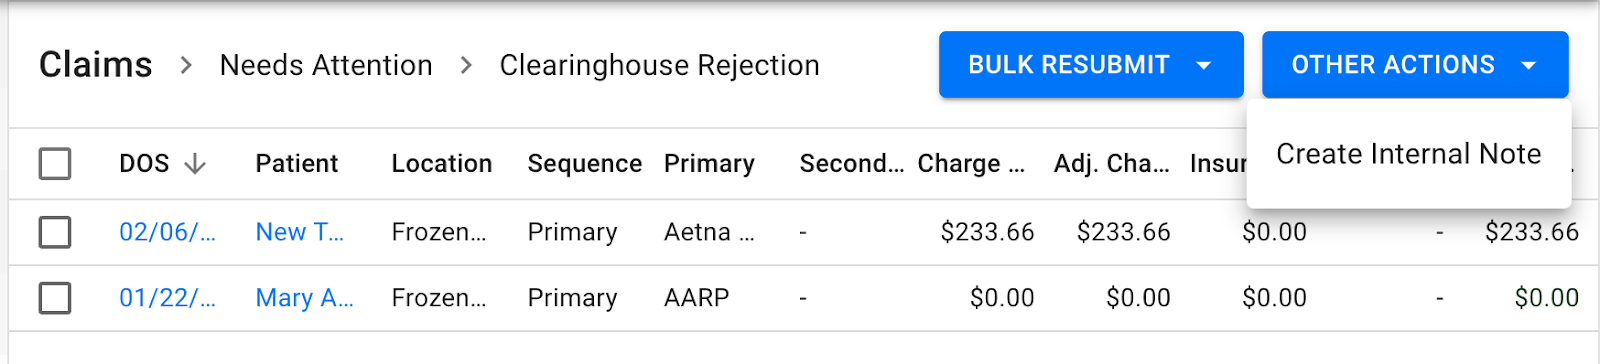Image resolution: width=1600 pixels, height=364 pixels.
Task: Sort by the Sequence column header
Action: point(585,163)
